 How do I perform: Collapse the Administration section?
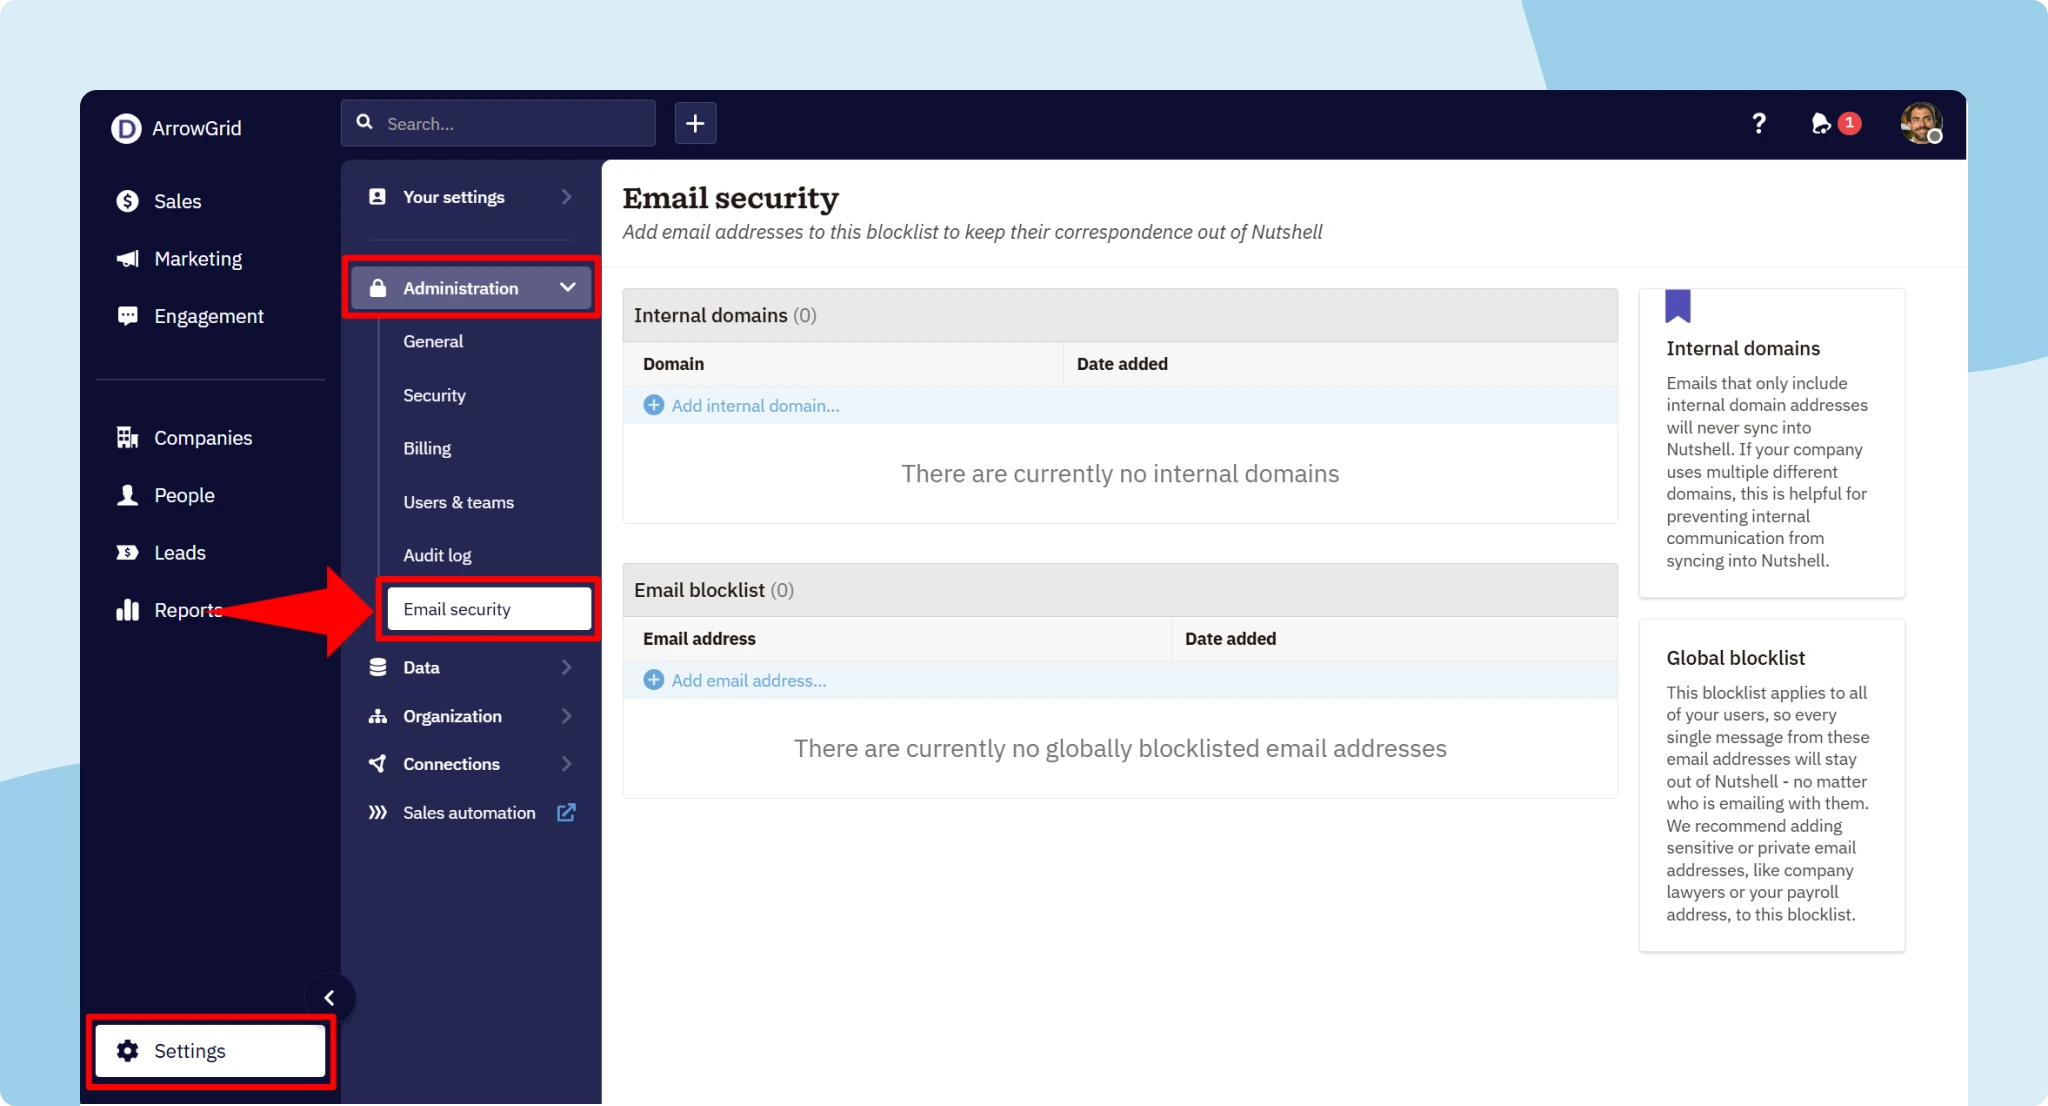(x=469, y=287)
